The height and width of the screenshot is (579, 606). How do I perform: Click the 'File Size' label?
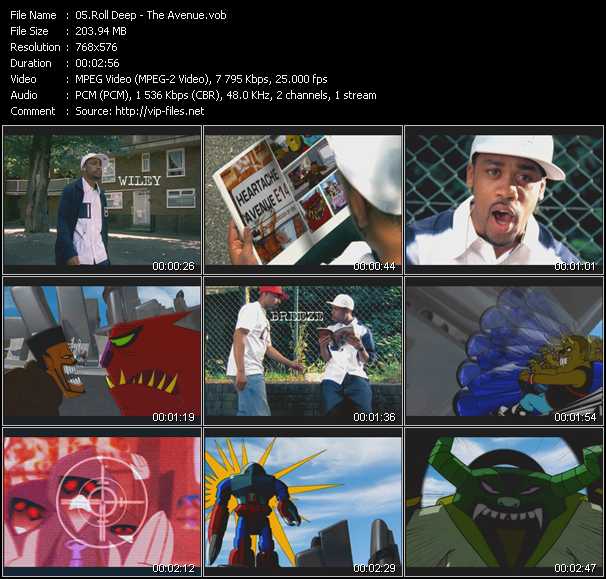coord(29,31)
